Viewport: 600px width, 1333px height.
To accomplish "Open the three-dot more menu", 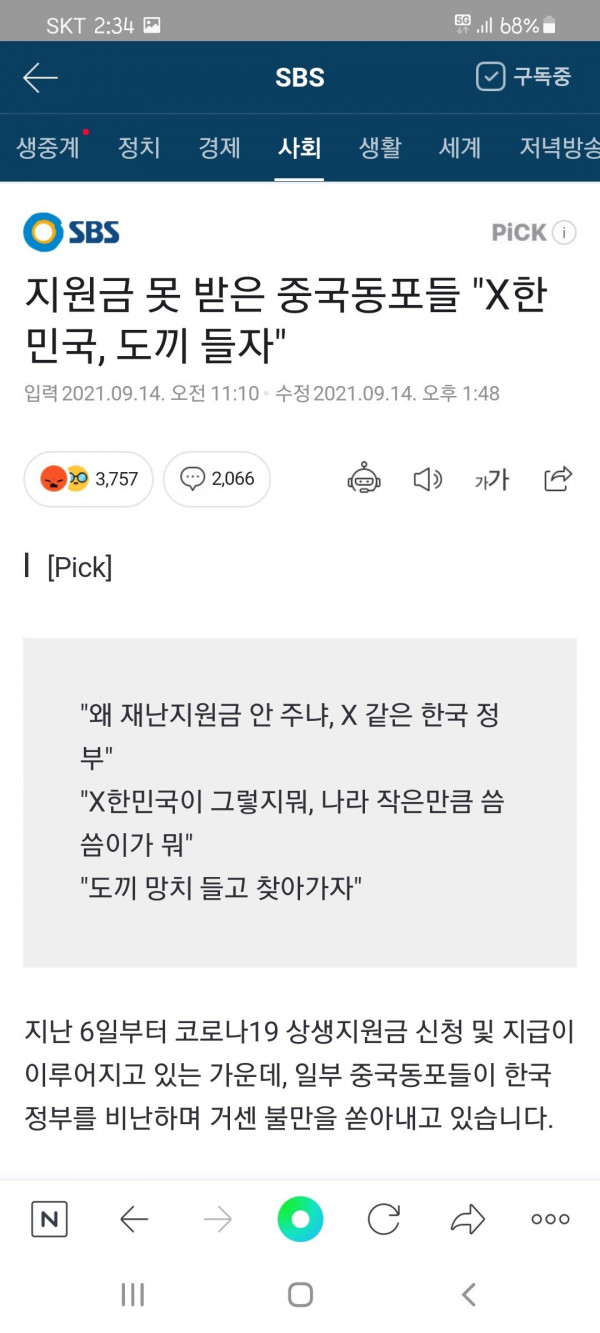I will click(x=550, y=1219).
